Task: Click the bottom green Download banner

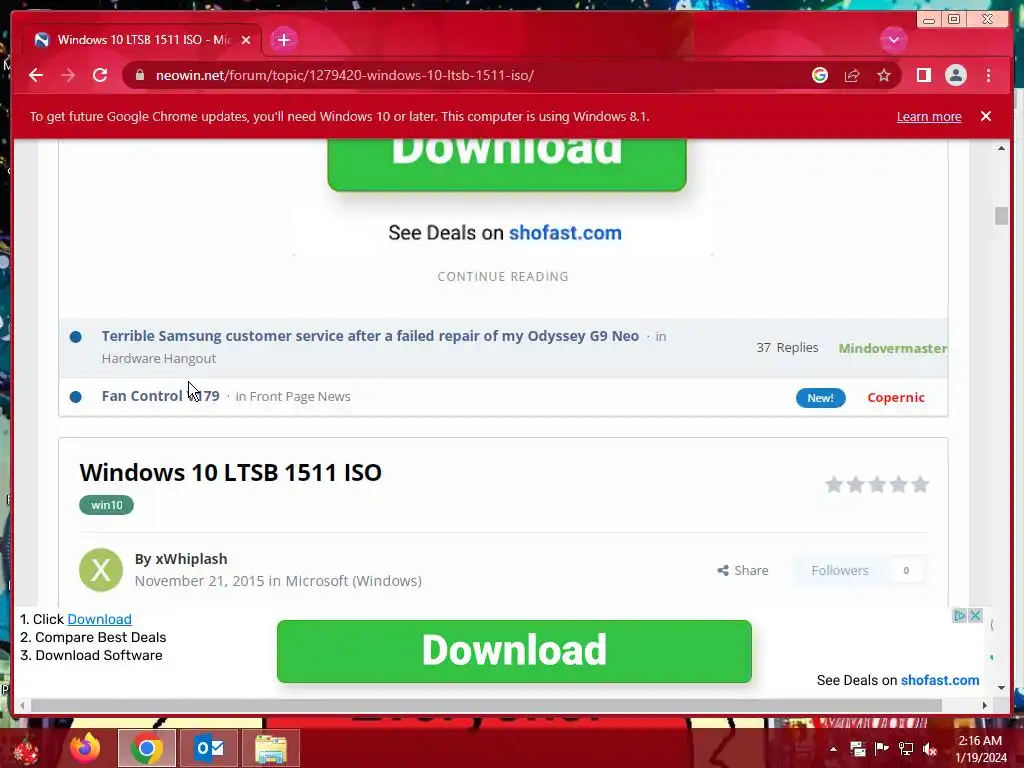Action: coord(514,651)
